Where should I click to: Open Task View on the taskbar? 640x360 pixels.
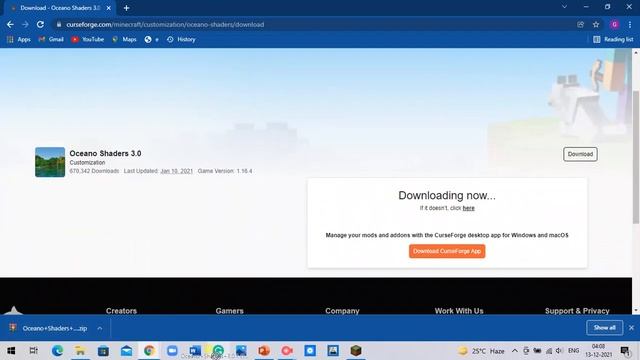[x=34, y=351]
